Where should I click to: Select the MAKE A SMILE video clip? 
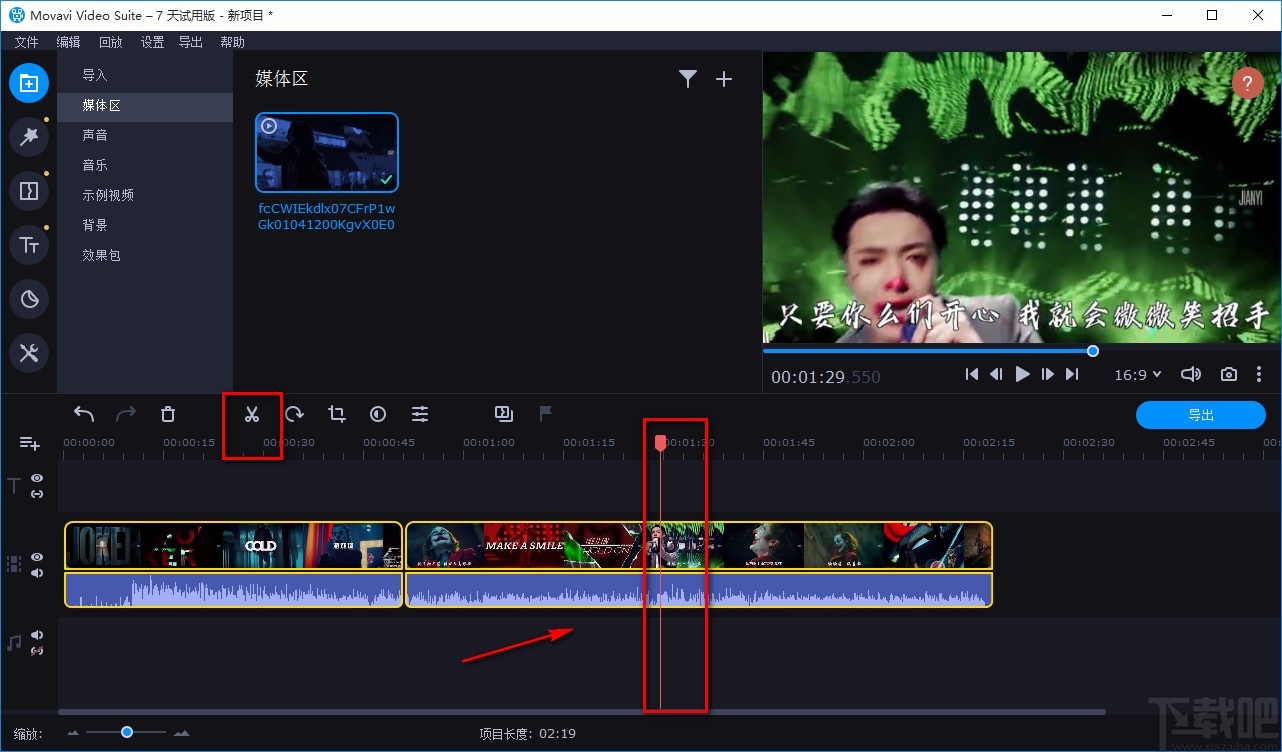tap(699, 546)
